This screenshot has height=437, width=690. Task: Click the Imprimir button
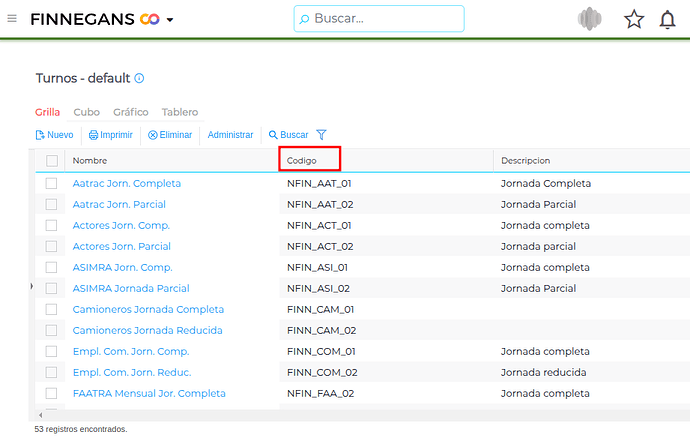click(111, 135)
